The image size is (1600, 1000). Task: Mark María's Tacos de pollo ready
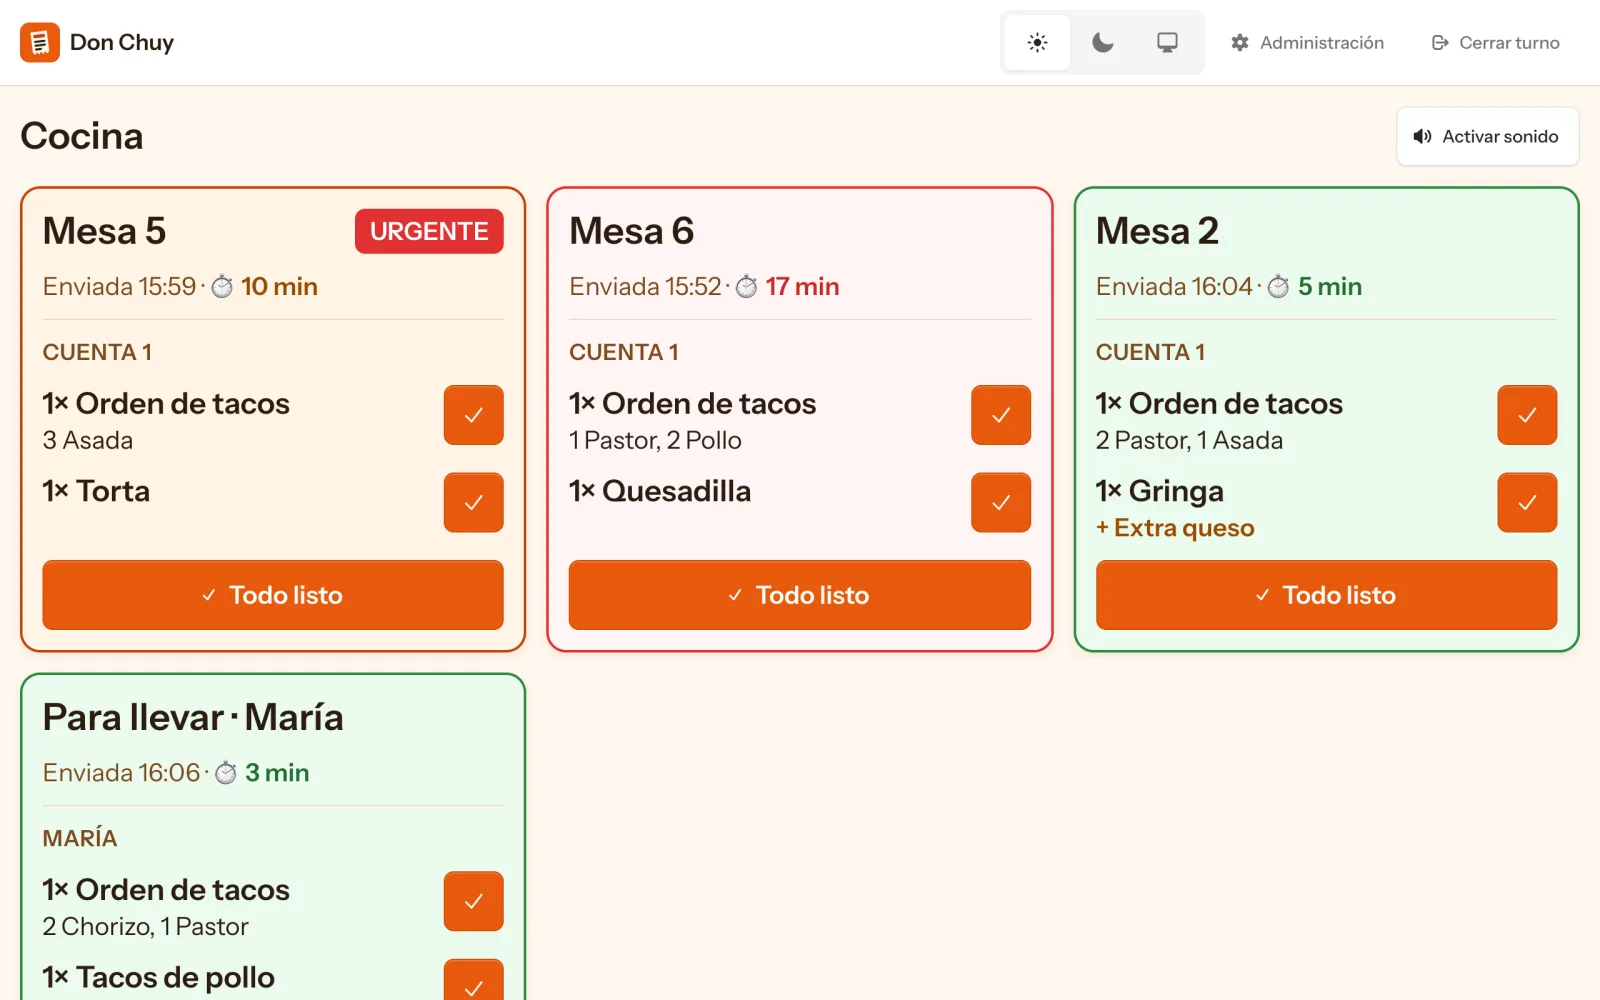[x=473, y=980]
